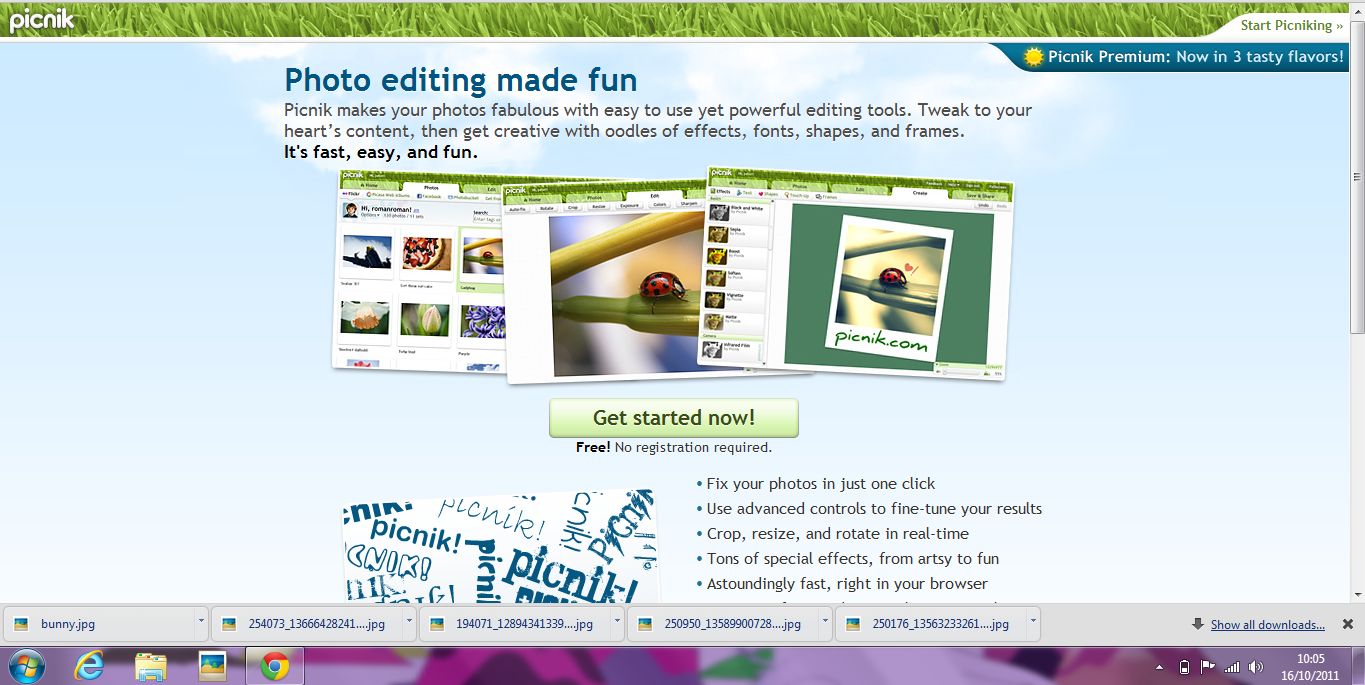Open the photo library screenshot thumbnail
The image size is (1365, 685).
[418, 270]
